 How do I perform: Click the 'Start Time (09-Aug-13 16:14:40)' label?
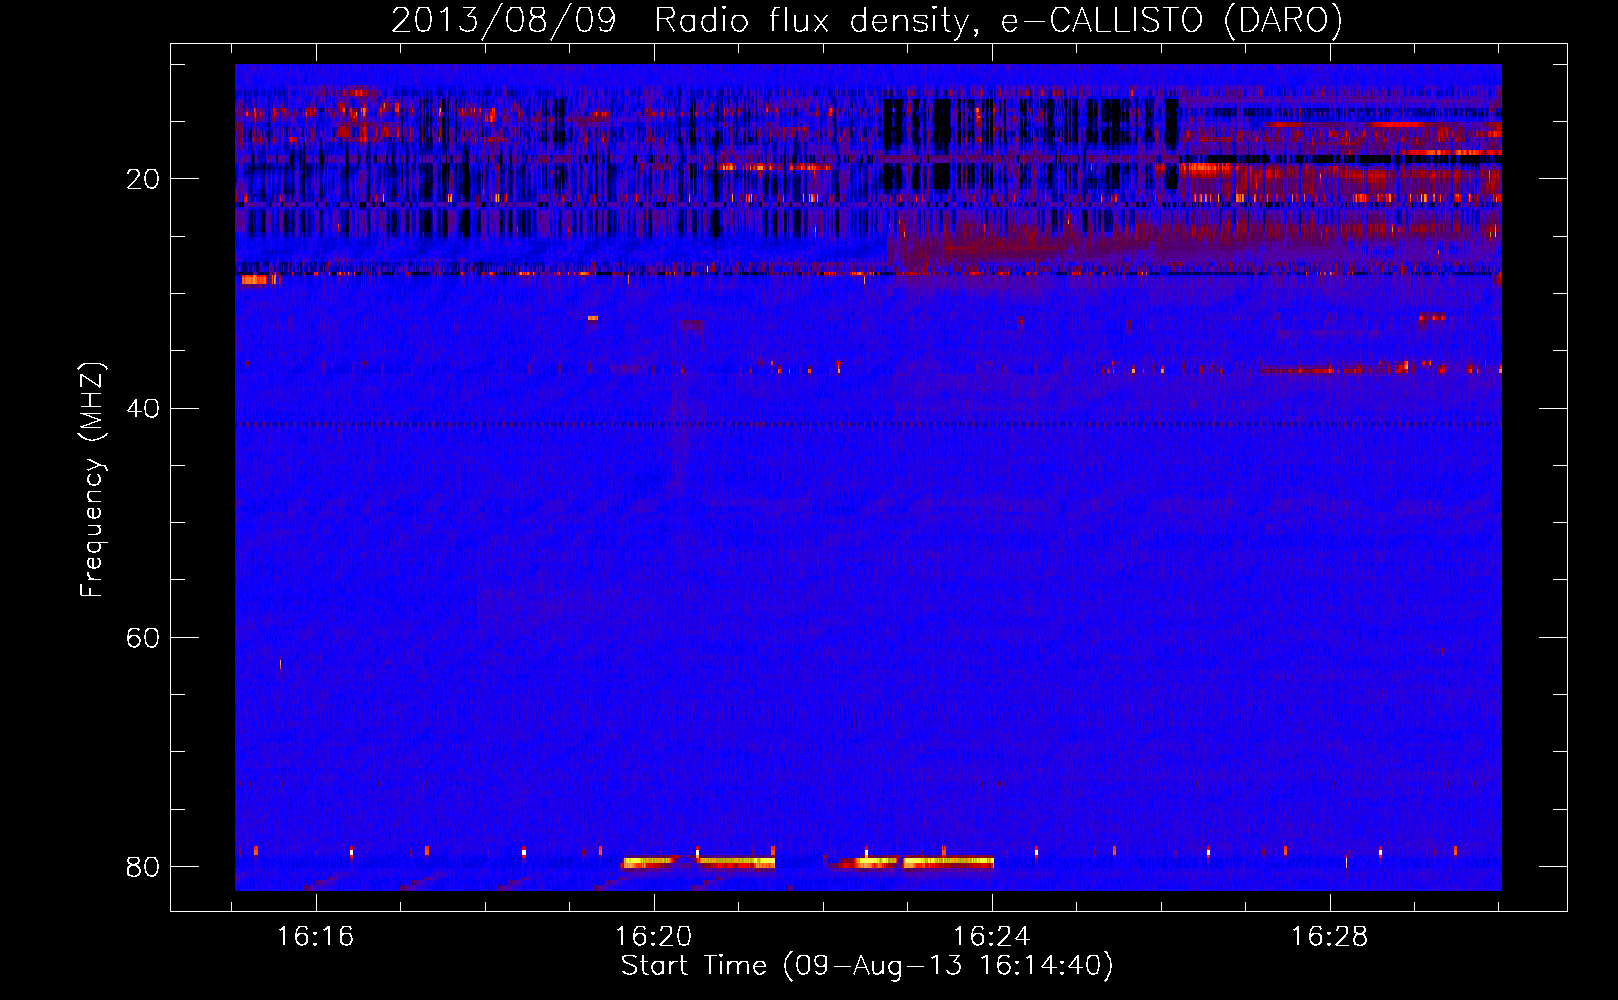(867, 966)
